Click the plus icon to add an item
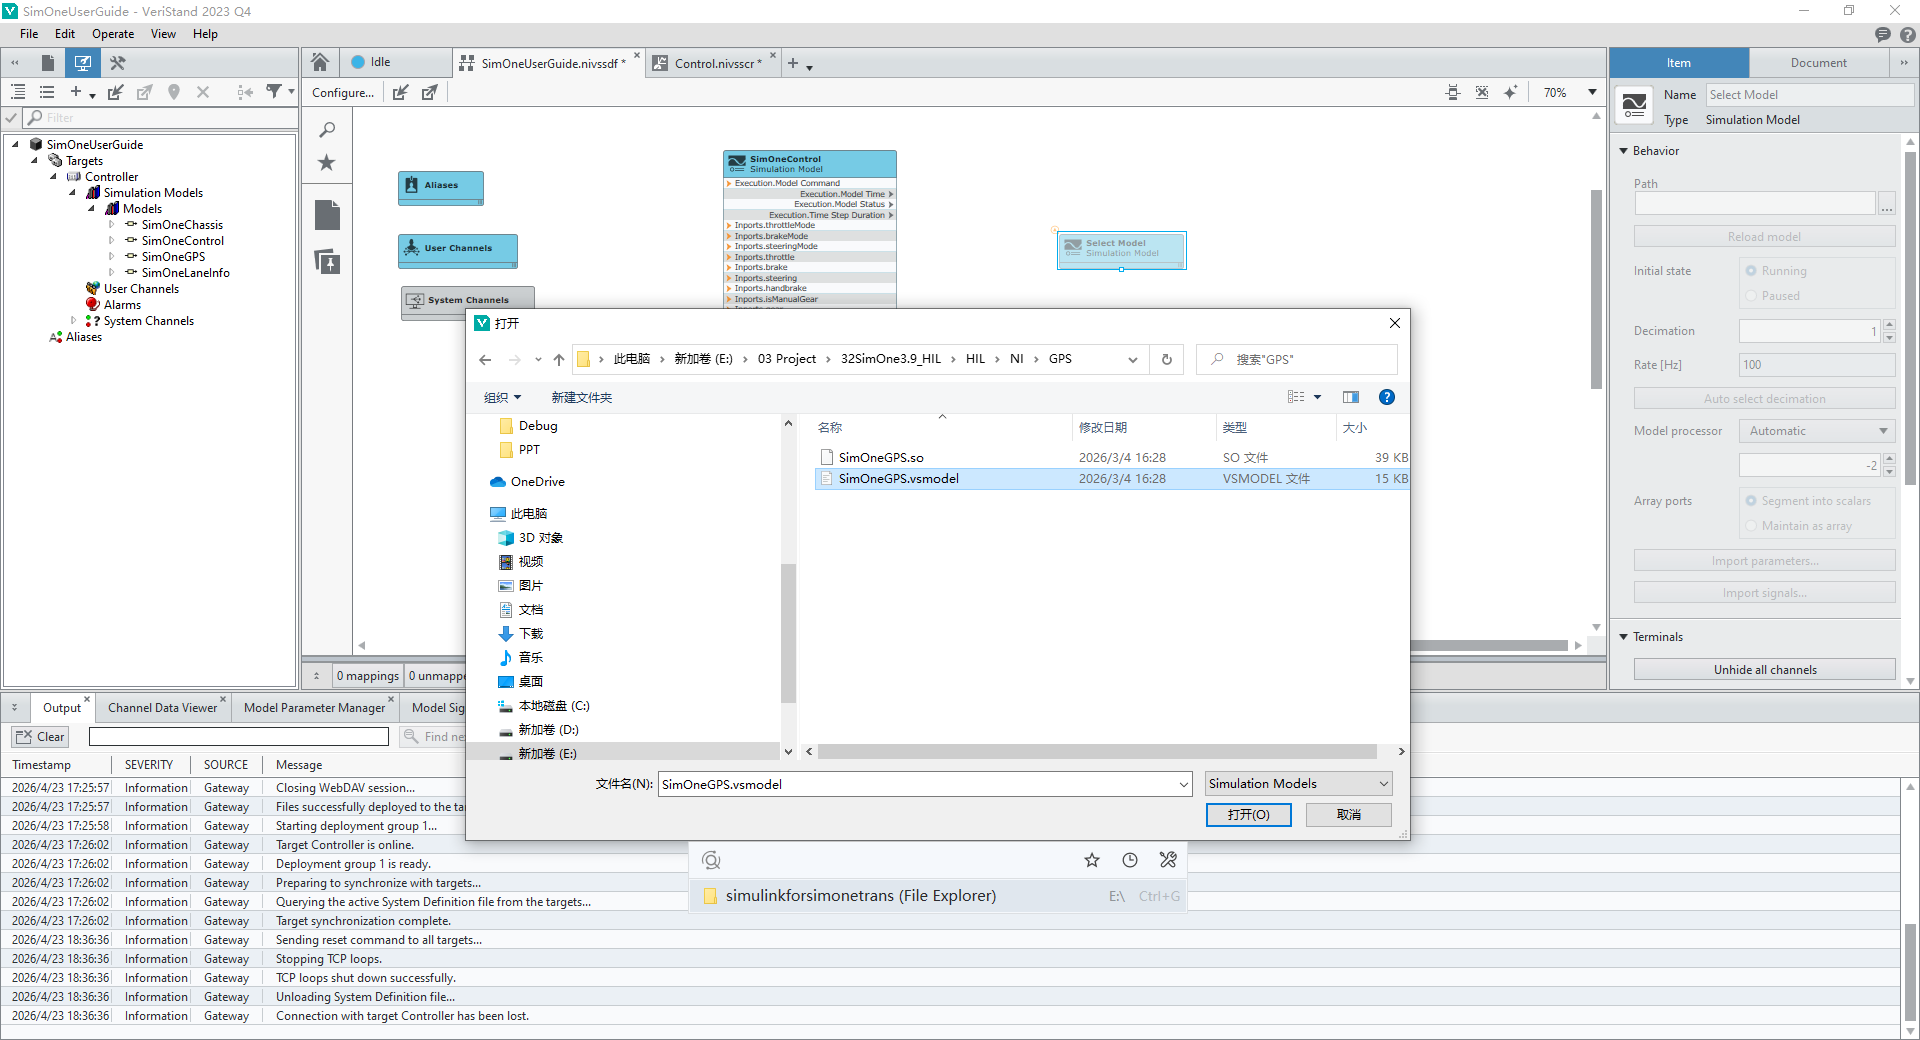This screenshot has width=1920, height=1040. coord(75,92)
